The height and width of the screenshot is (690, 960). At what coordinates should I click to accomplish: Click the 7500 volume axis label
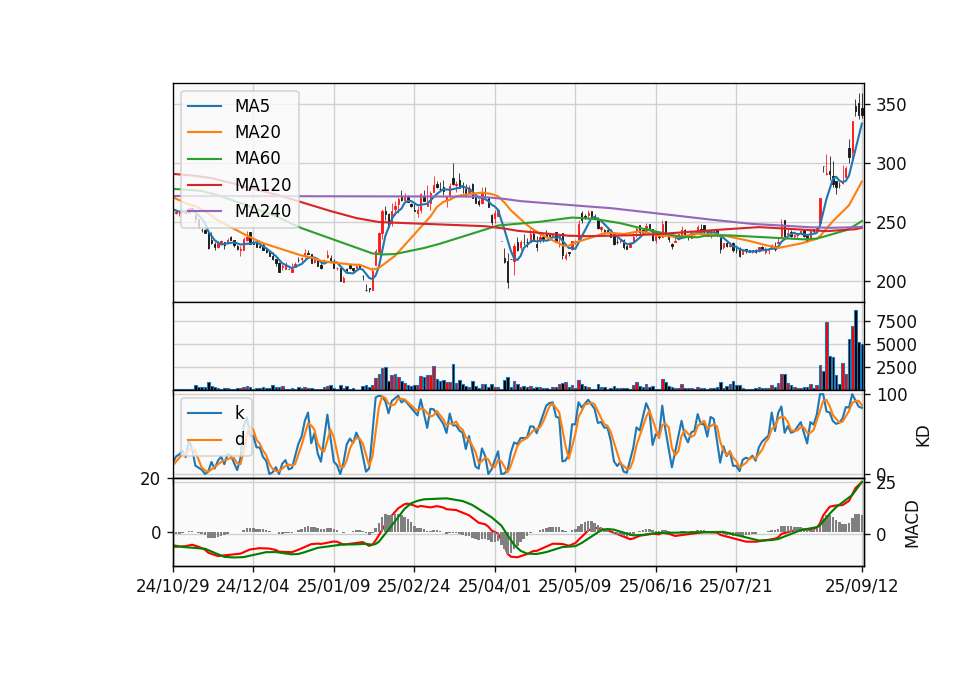(x=896, y=322)
